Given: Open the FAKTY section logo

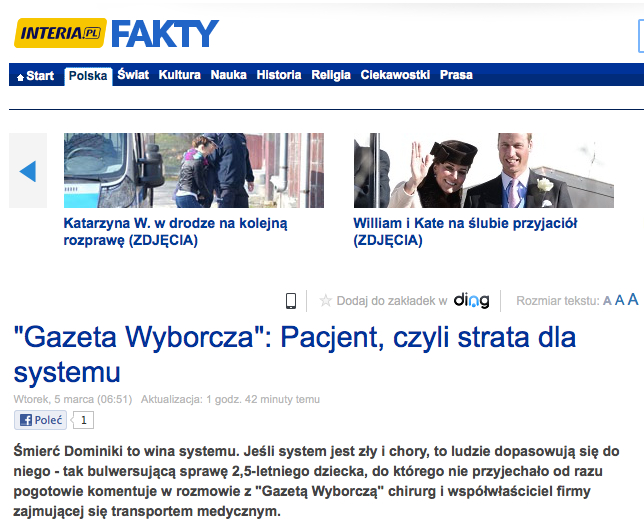Looking at the screenshot, I should 165,34.
